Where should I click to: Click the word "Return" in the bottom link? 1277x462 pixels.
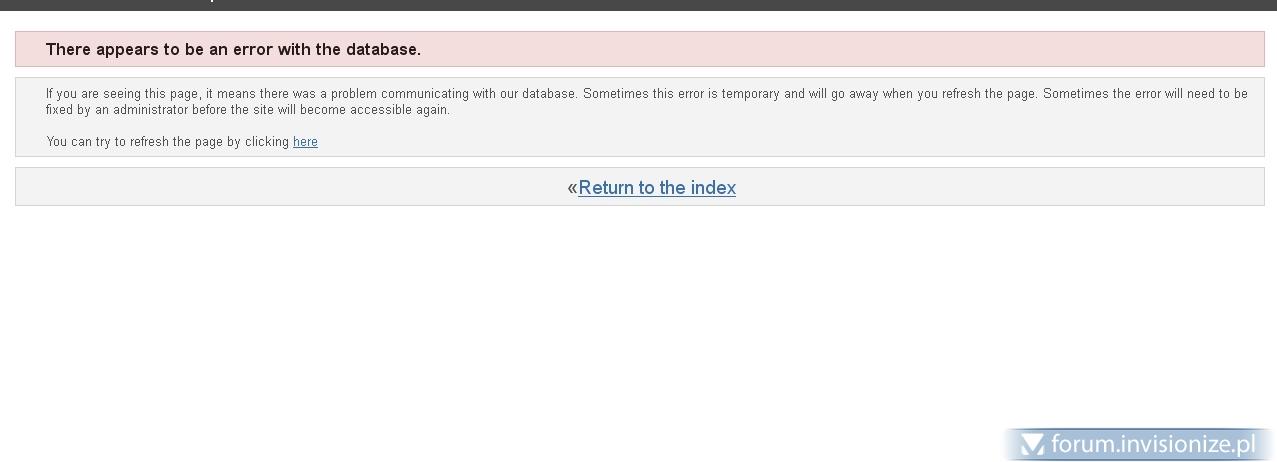(x=606, y=188)
